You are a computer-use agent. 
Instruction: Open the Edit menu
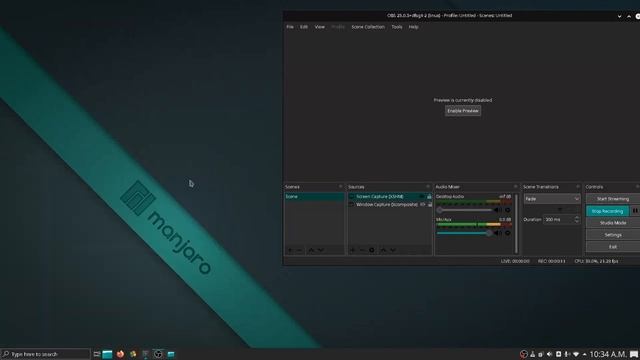pos(304,27)
